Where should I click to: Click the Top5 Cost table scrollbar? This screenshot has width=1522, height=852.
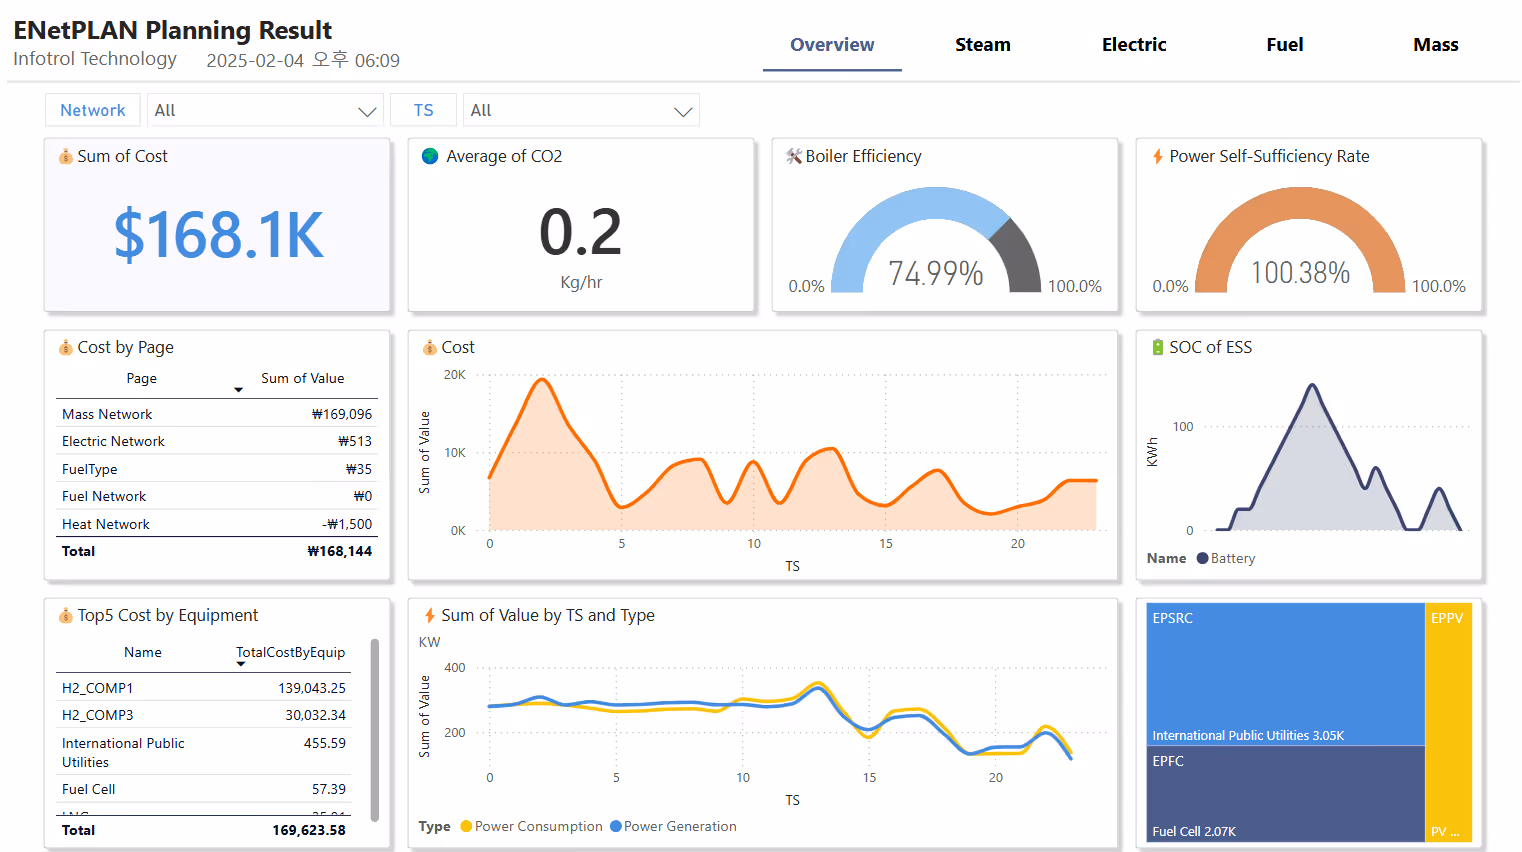click(x=375, y=730)
